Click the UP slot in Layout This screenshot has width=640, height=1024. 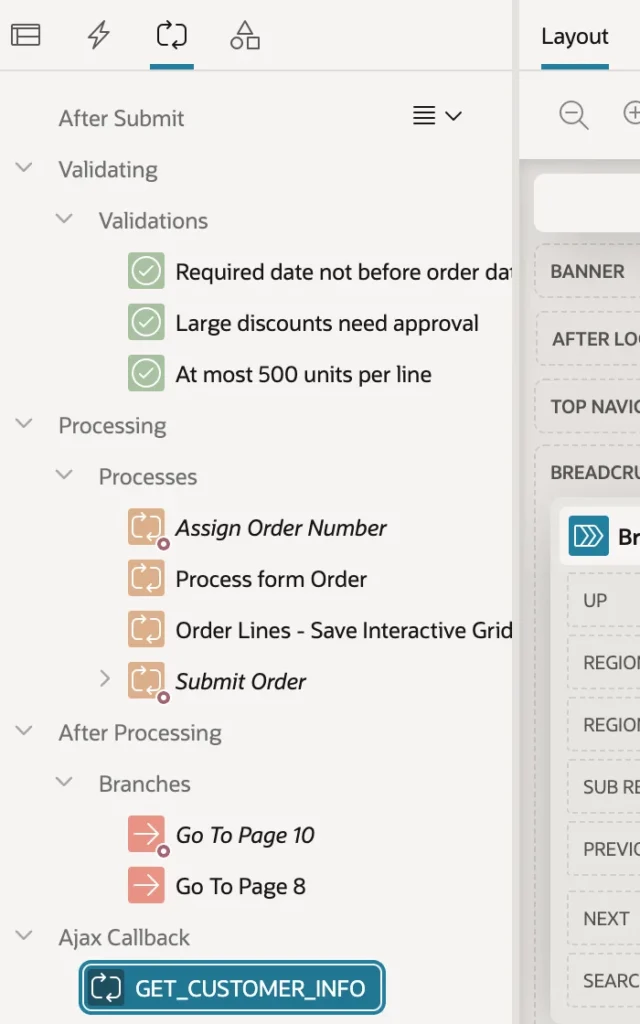(604, 600)
